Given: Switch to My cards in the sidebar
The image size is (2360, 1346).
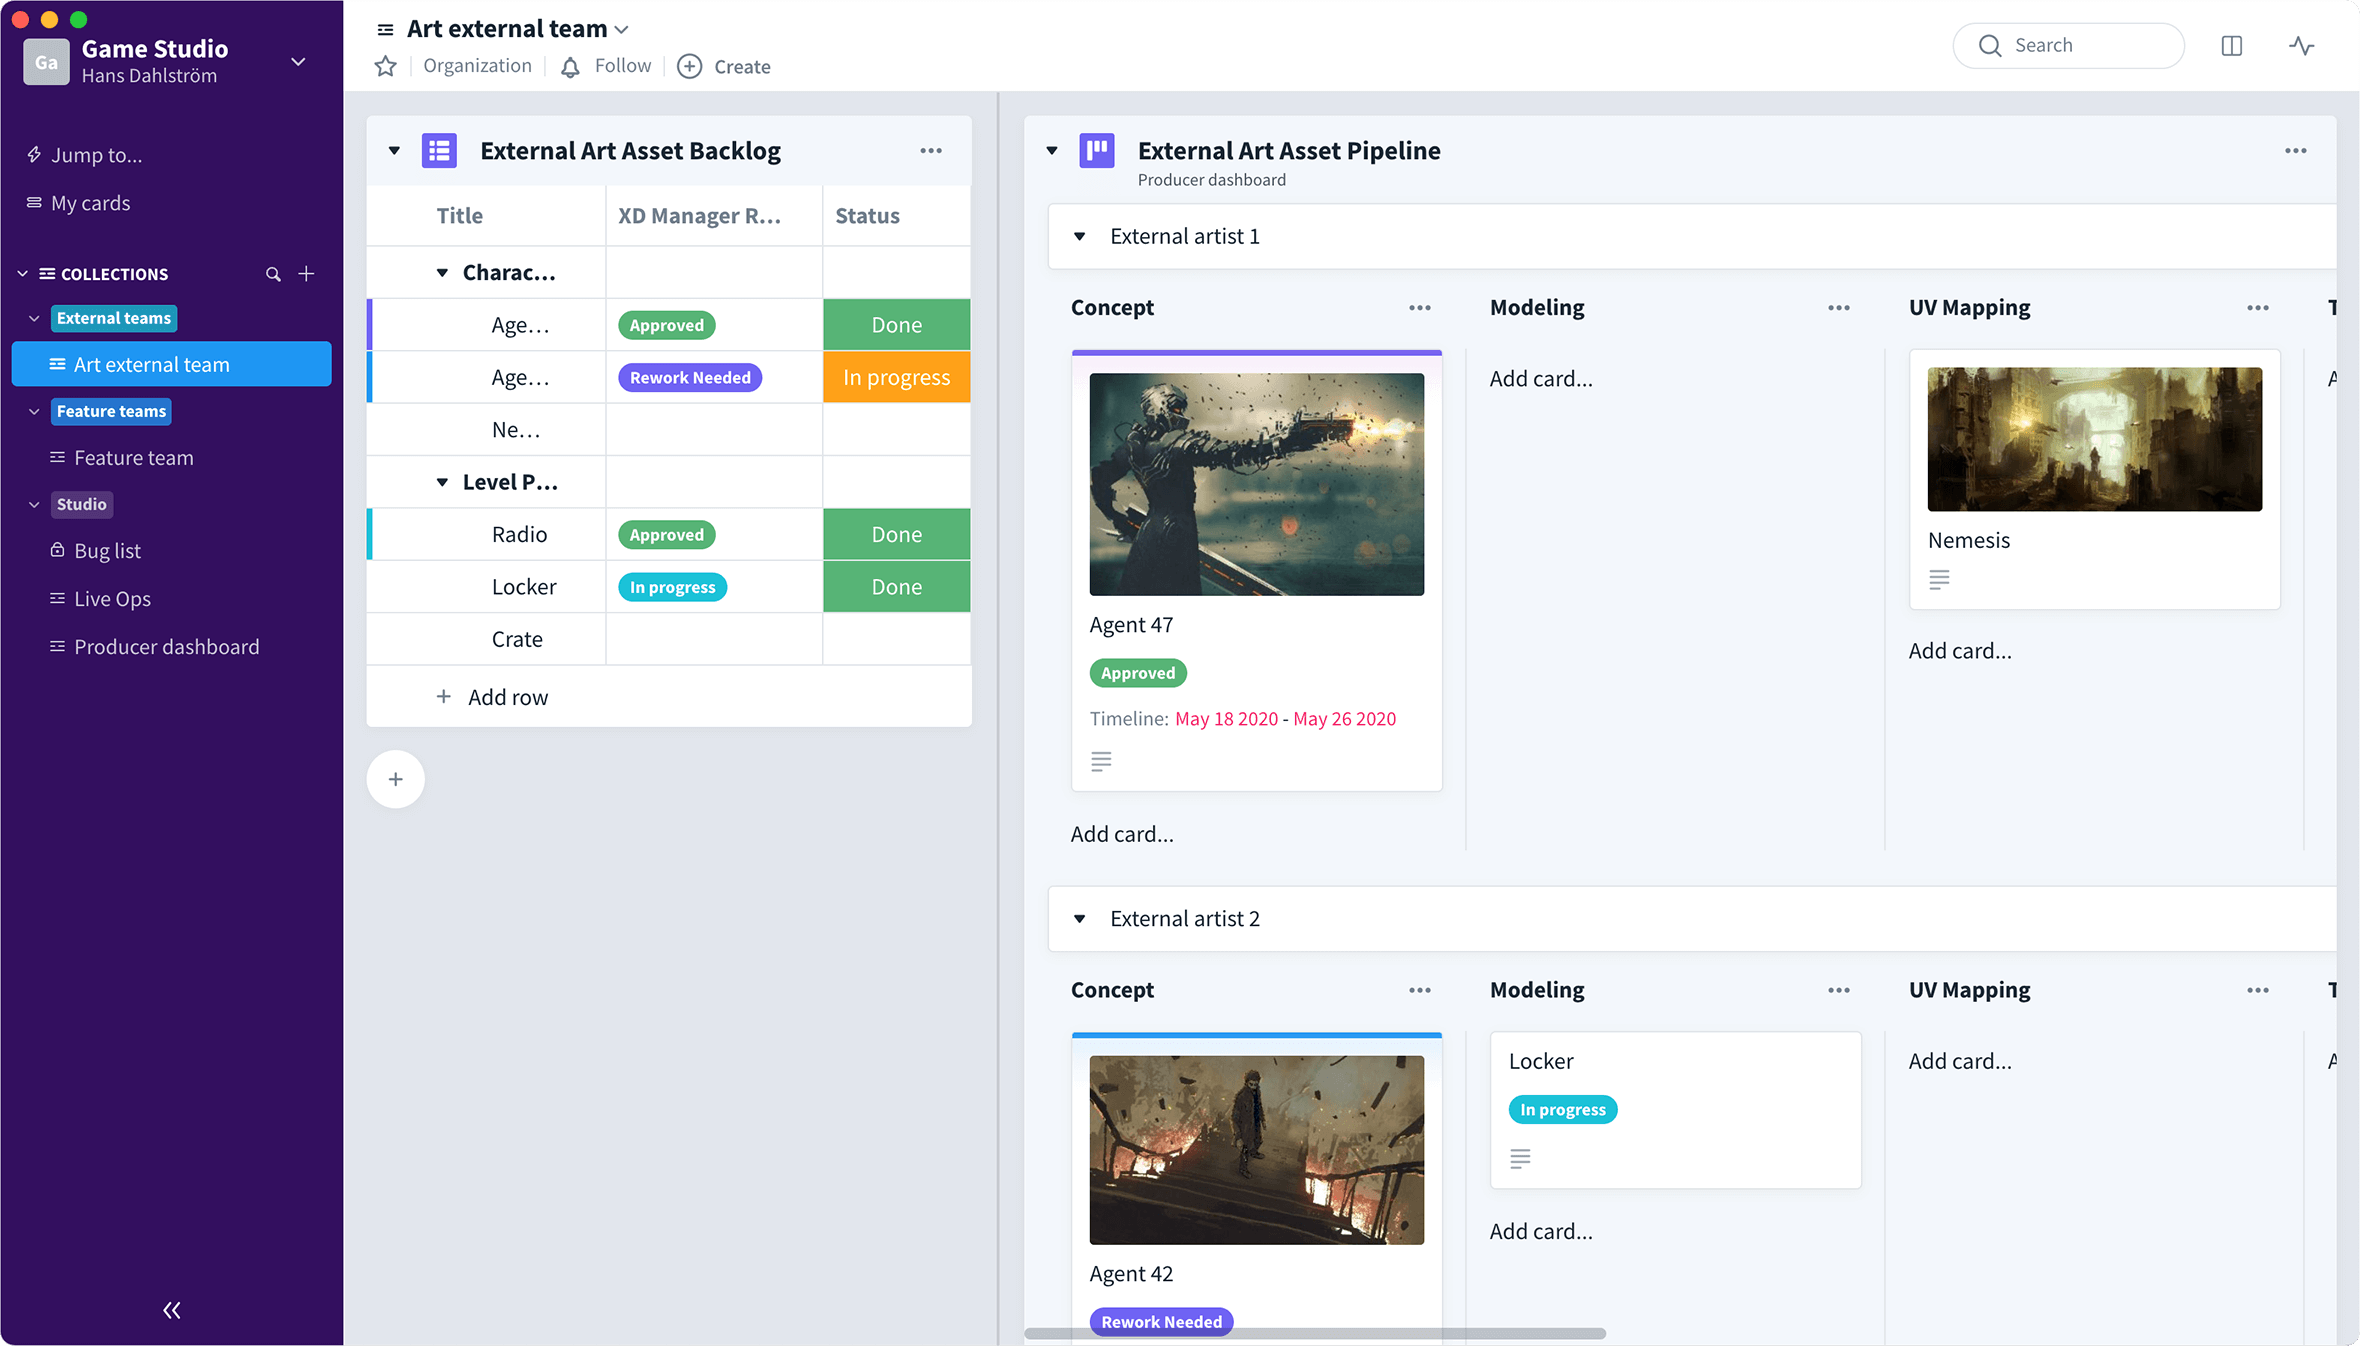Looking at the screenshot, I should point(91,202).
